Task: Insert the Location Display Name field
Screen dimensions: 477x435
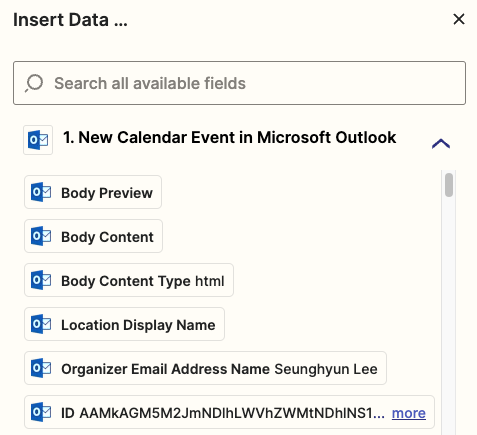Action: (x=124, y=324)
